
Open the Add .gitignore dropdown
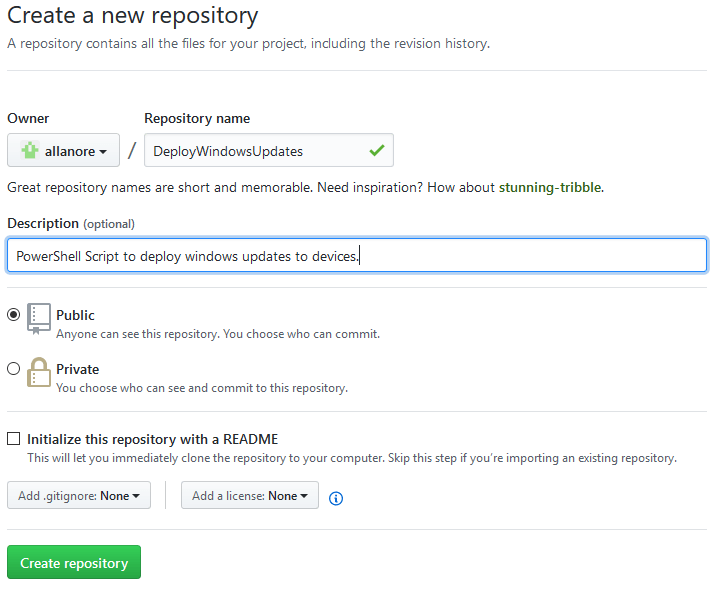79,495
